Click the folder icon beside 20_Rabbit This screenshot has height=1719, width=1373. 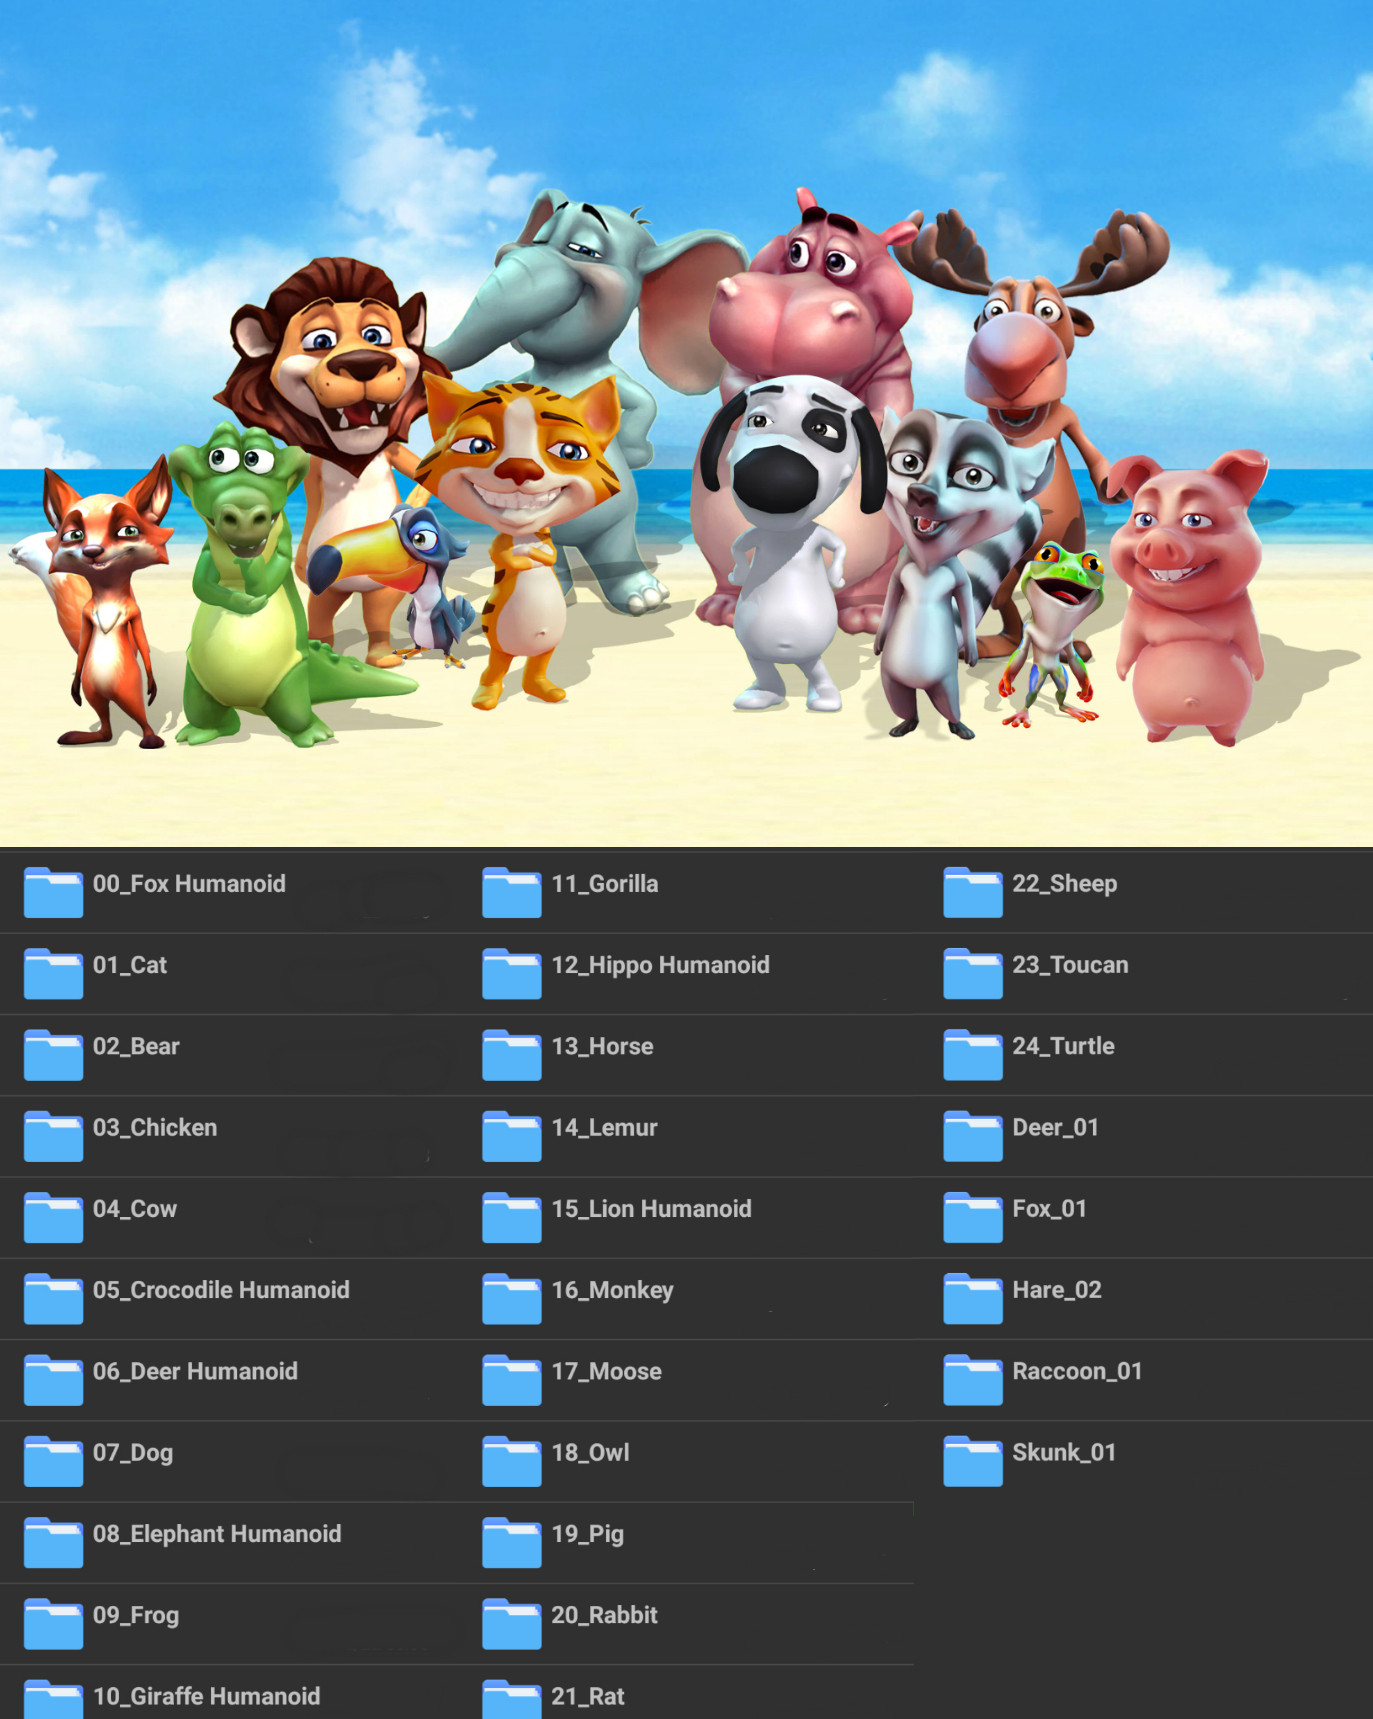click(512, 1623)
